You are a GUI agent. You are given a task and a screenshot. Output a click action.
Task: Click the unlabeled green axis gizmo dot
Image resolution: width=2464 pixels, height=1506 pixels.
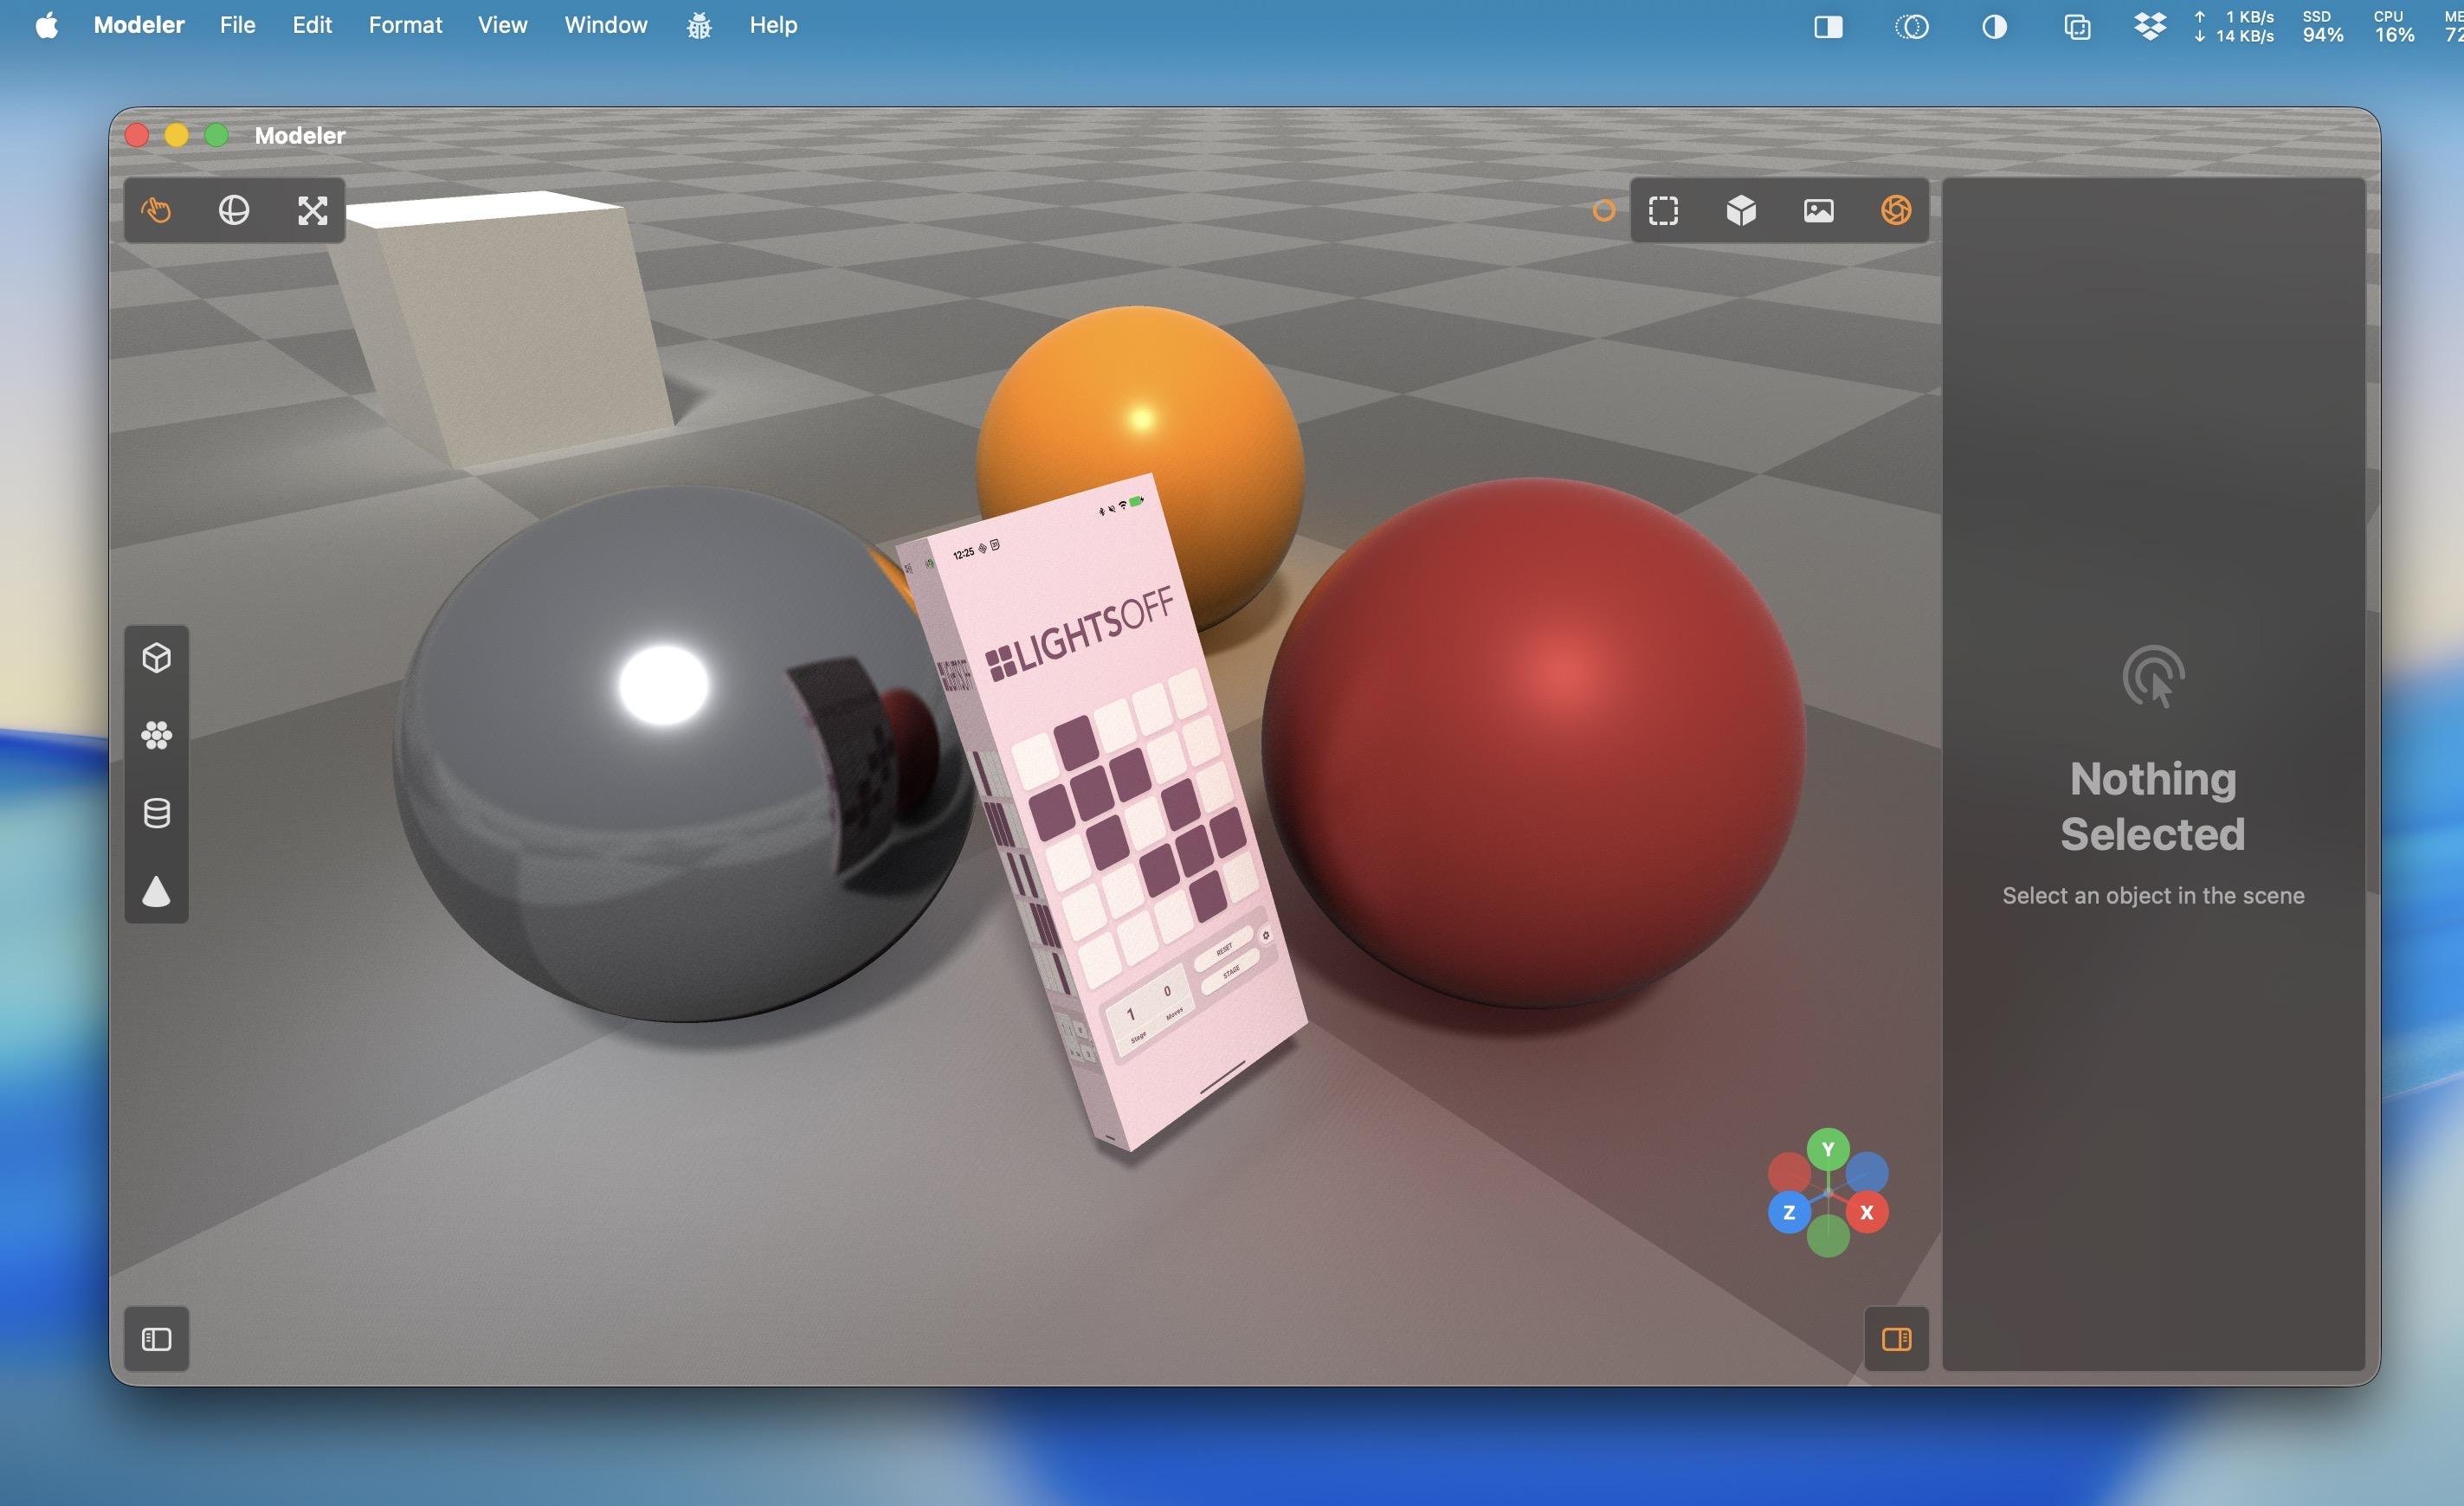pyautogui.click(x=1828, y=1237)
